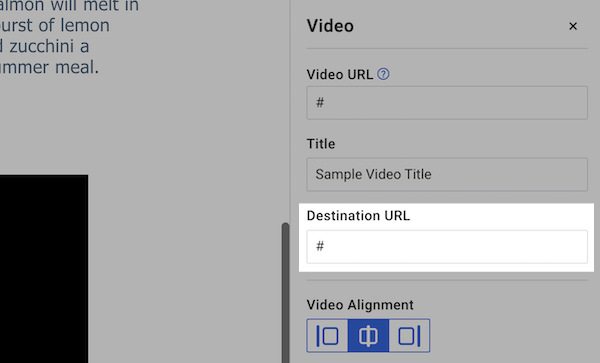Screen dimensions: 600x363
Task: Click the Title input field
Action: tap(447, 174)
